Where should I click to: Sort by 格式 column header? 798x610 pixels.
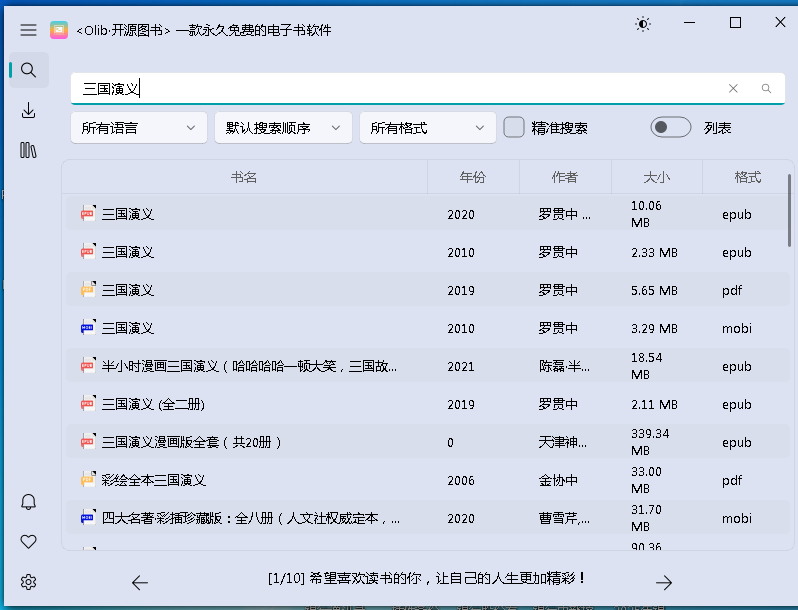pyautogui.click(x=748, y=177)
